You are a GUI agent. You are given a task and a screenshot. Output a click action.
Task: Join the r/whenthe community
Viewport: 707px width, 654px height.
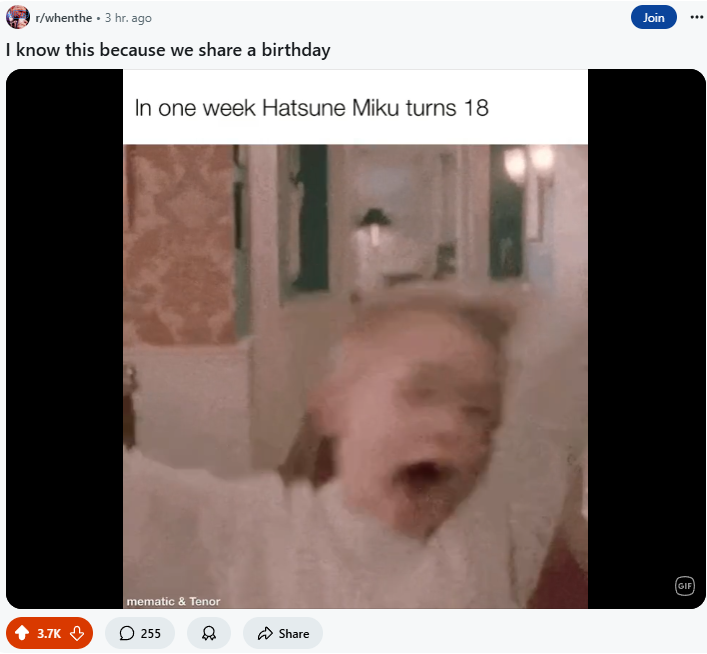(x=653, y=17)
